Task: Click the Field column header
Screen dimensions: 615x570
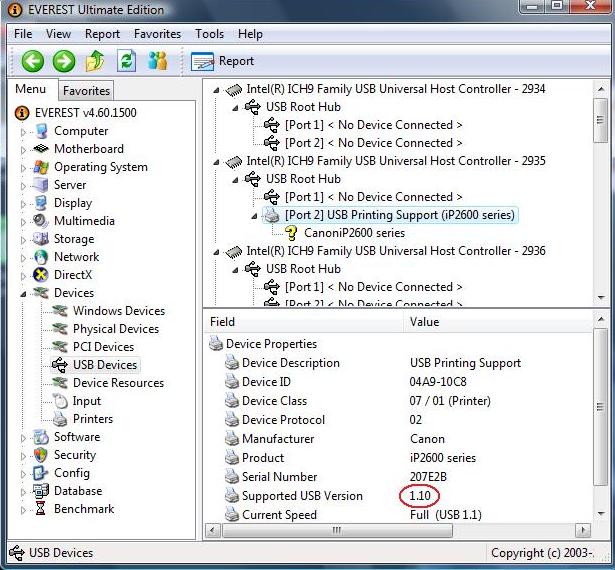Action: [x=303, y=322]
